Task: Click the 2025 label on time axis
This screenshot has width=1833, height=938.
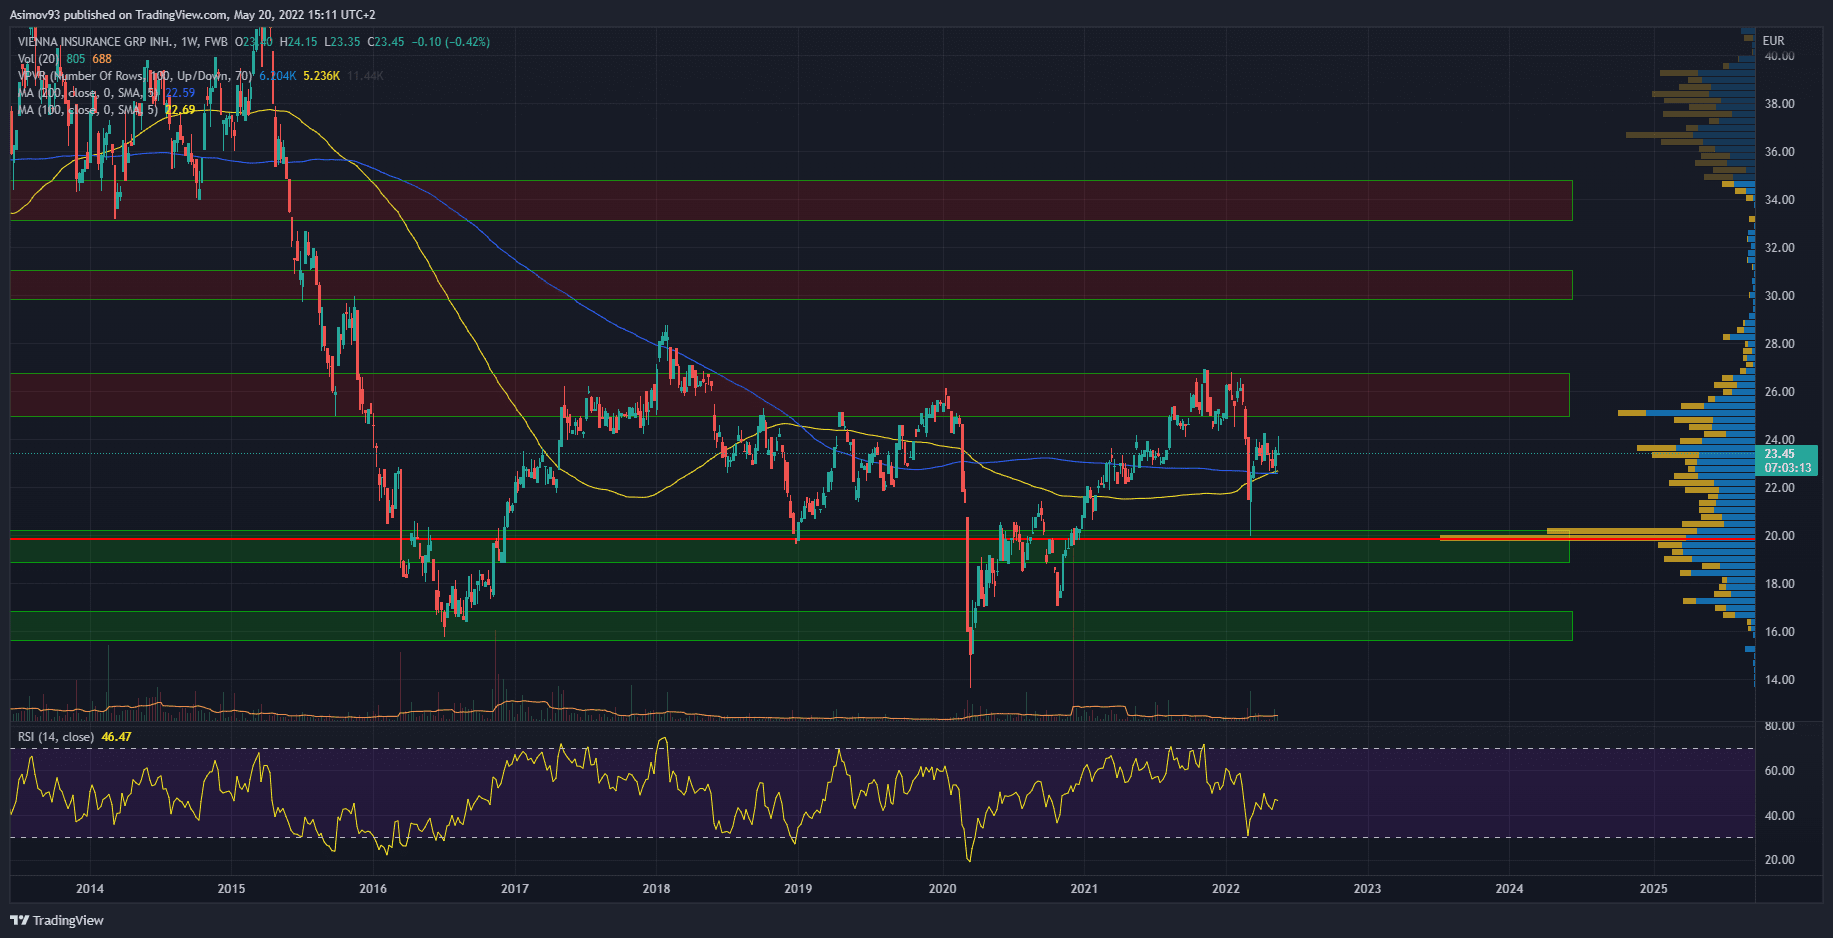Action: [1653, 889]
